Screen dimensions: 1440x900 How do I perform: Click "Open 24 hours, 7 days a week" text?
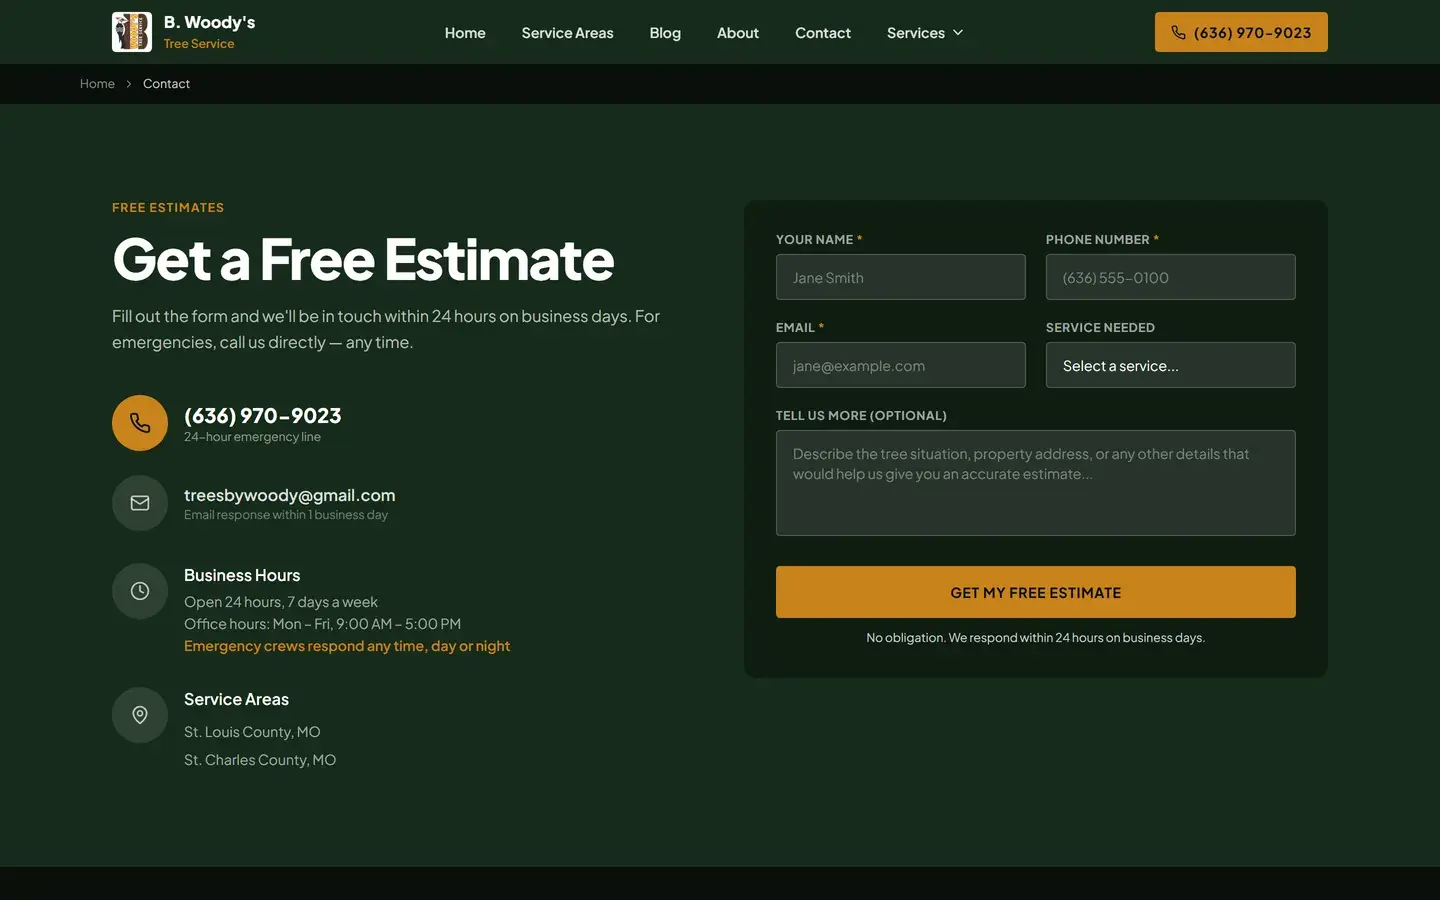(281, 602)
